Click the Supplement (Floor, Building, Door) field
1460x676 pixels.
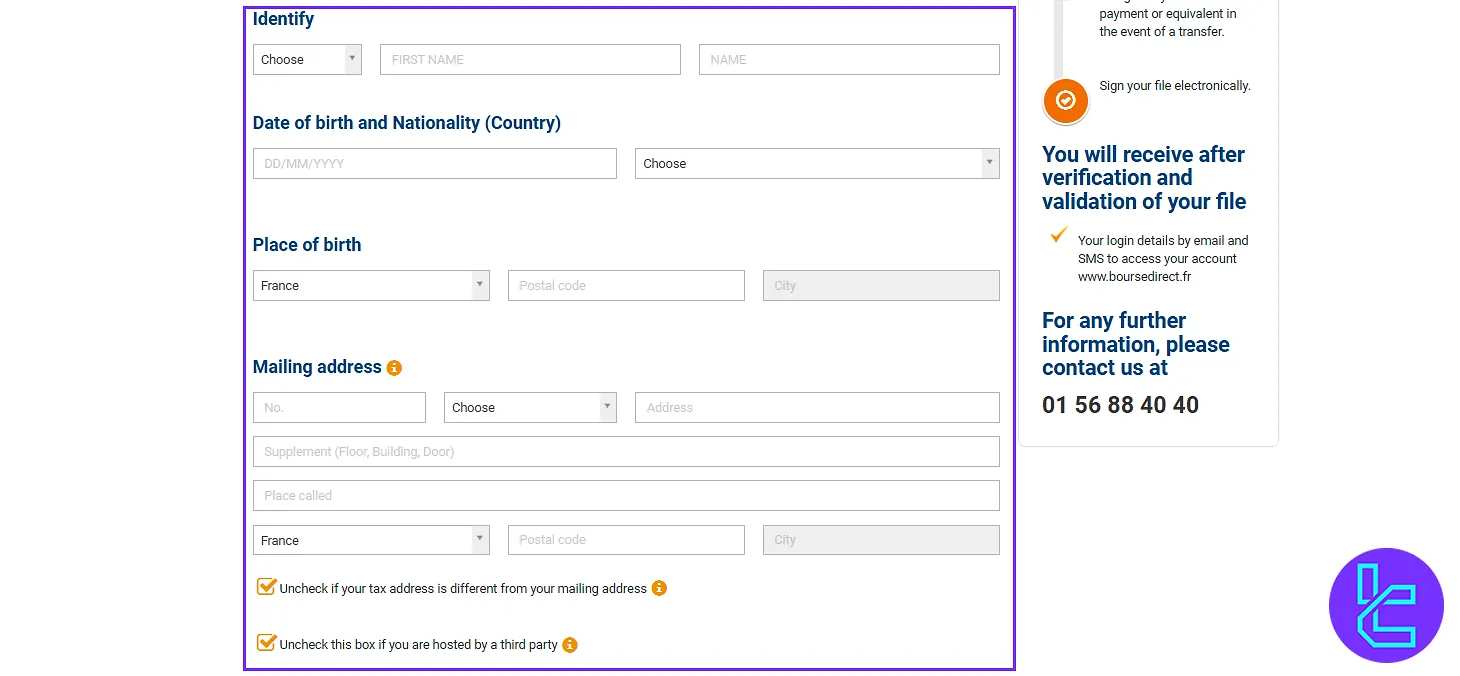626,451
